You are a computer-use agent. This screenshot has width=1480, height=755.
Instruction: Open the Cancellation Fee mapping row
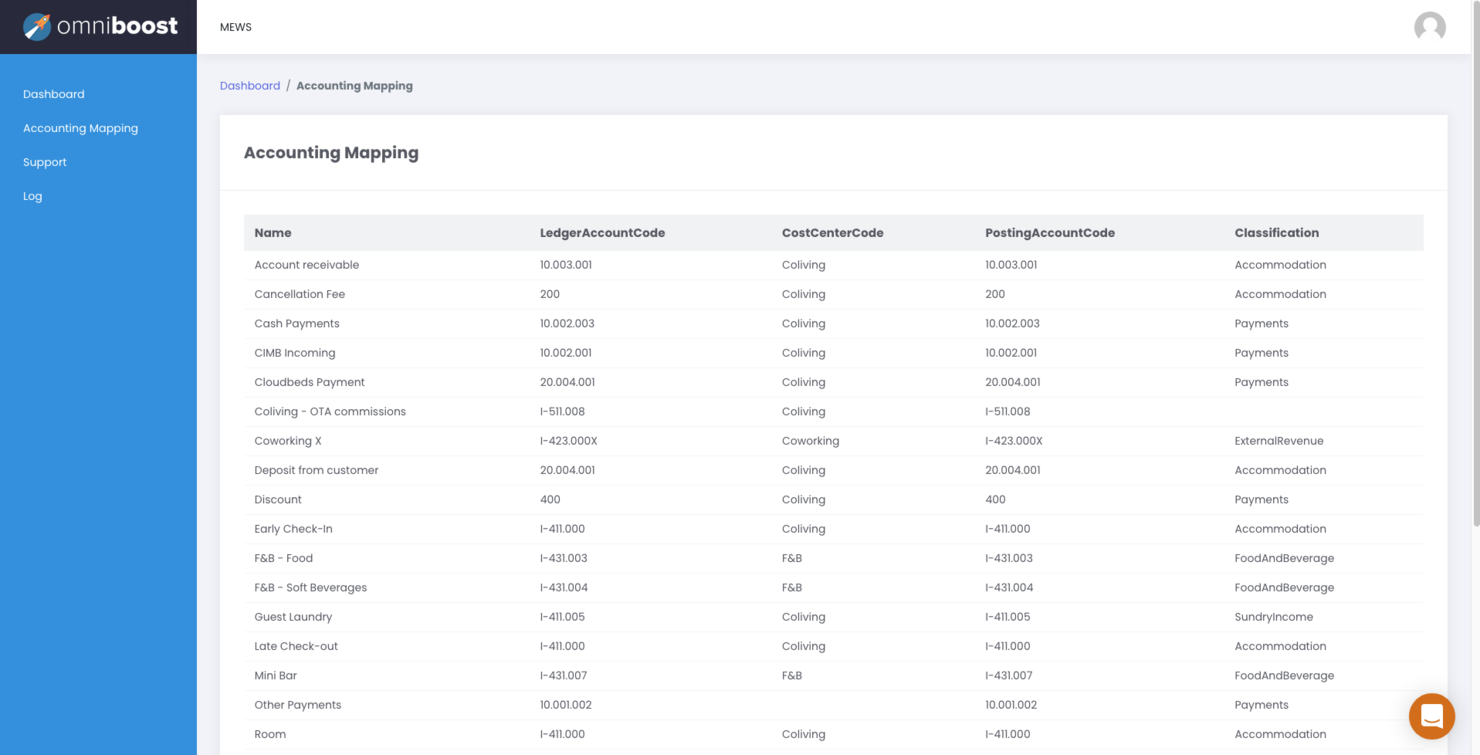tap(299, 294)
